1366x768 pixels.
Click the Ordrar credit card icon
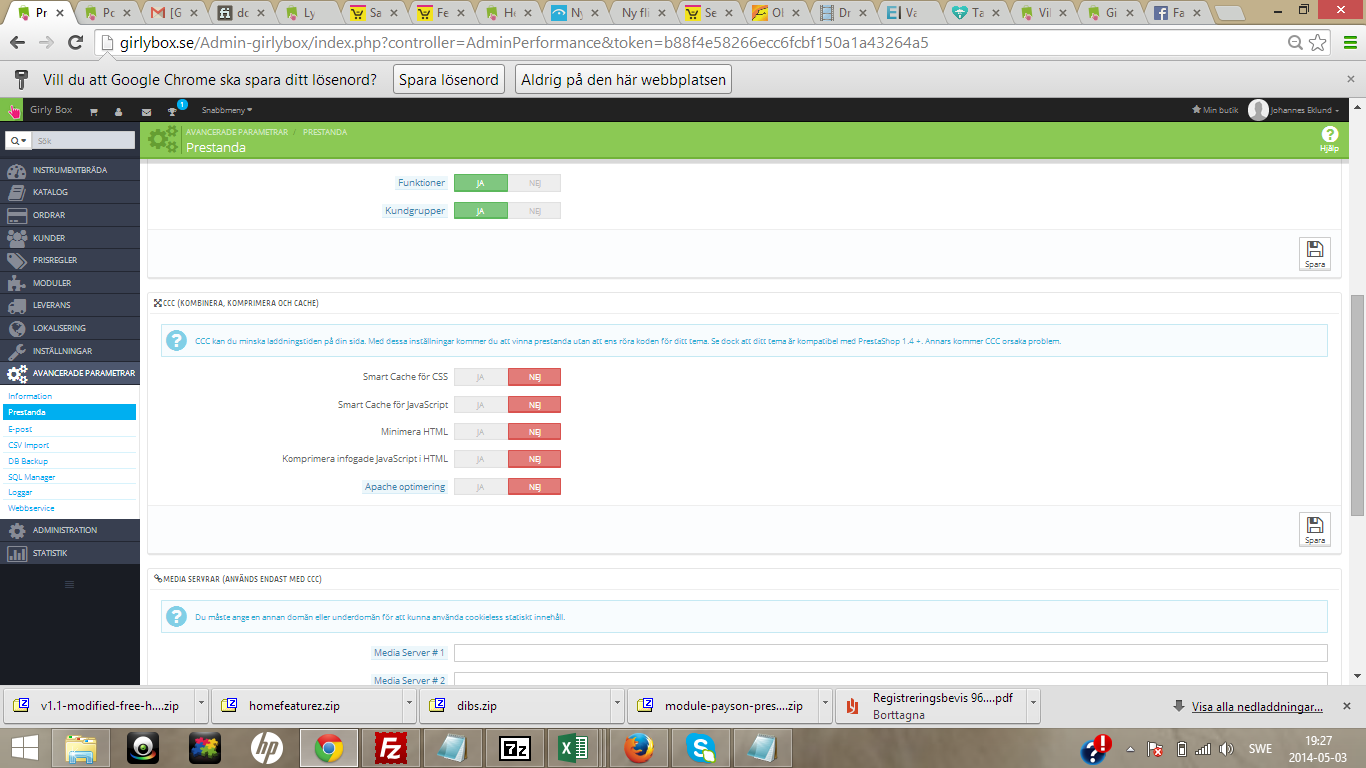click(x=17, y=215)
